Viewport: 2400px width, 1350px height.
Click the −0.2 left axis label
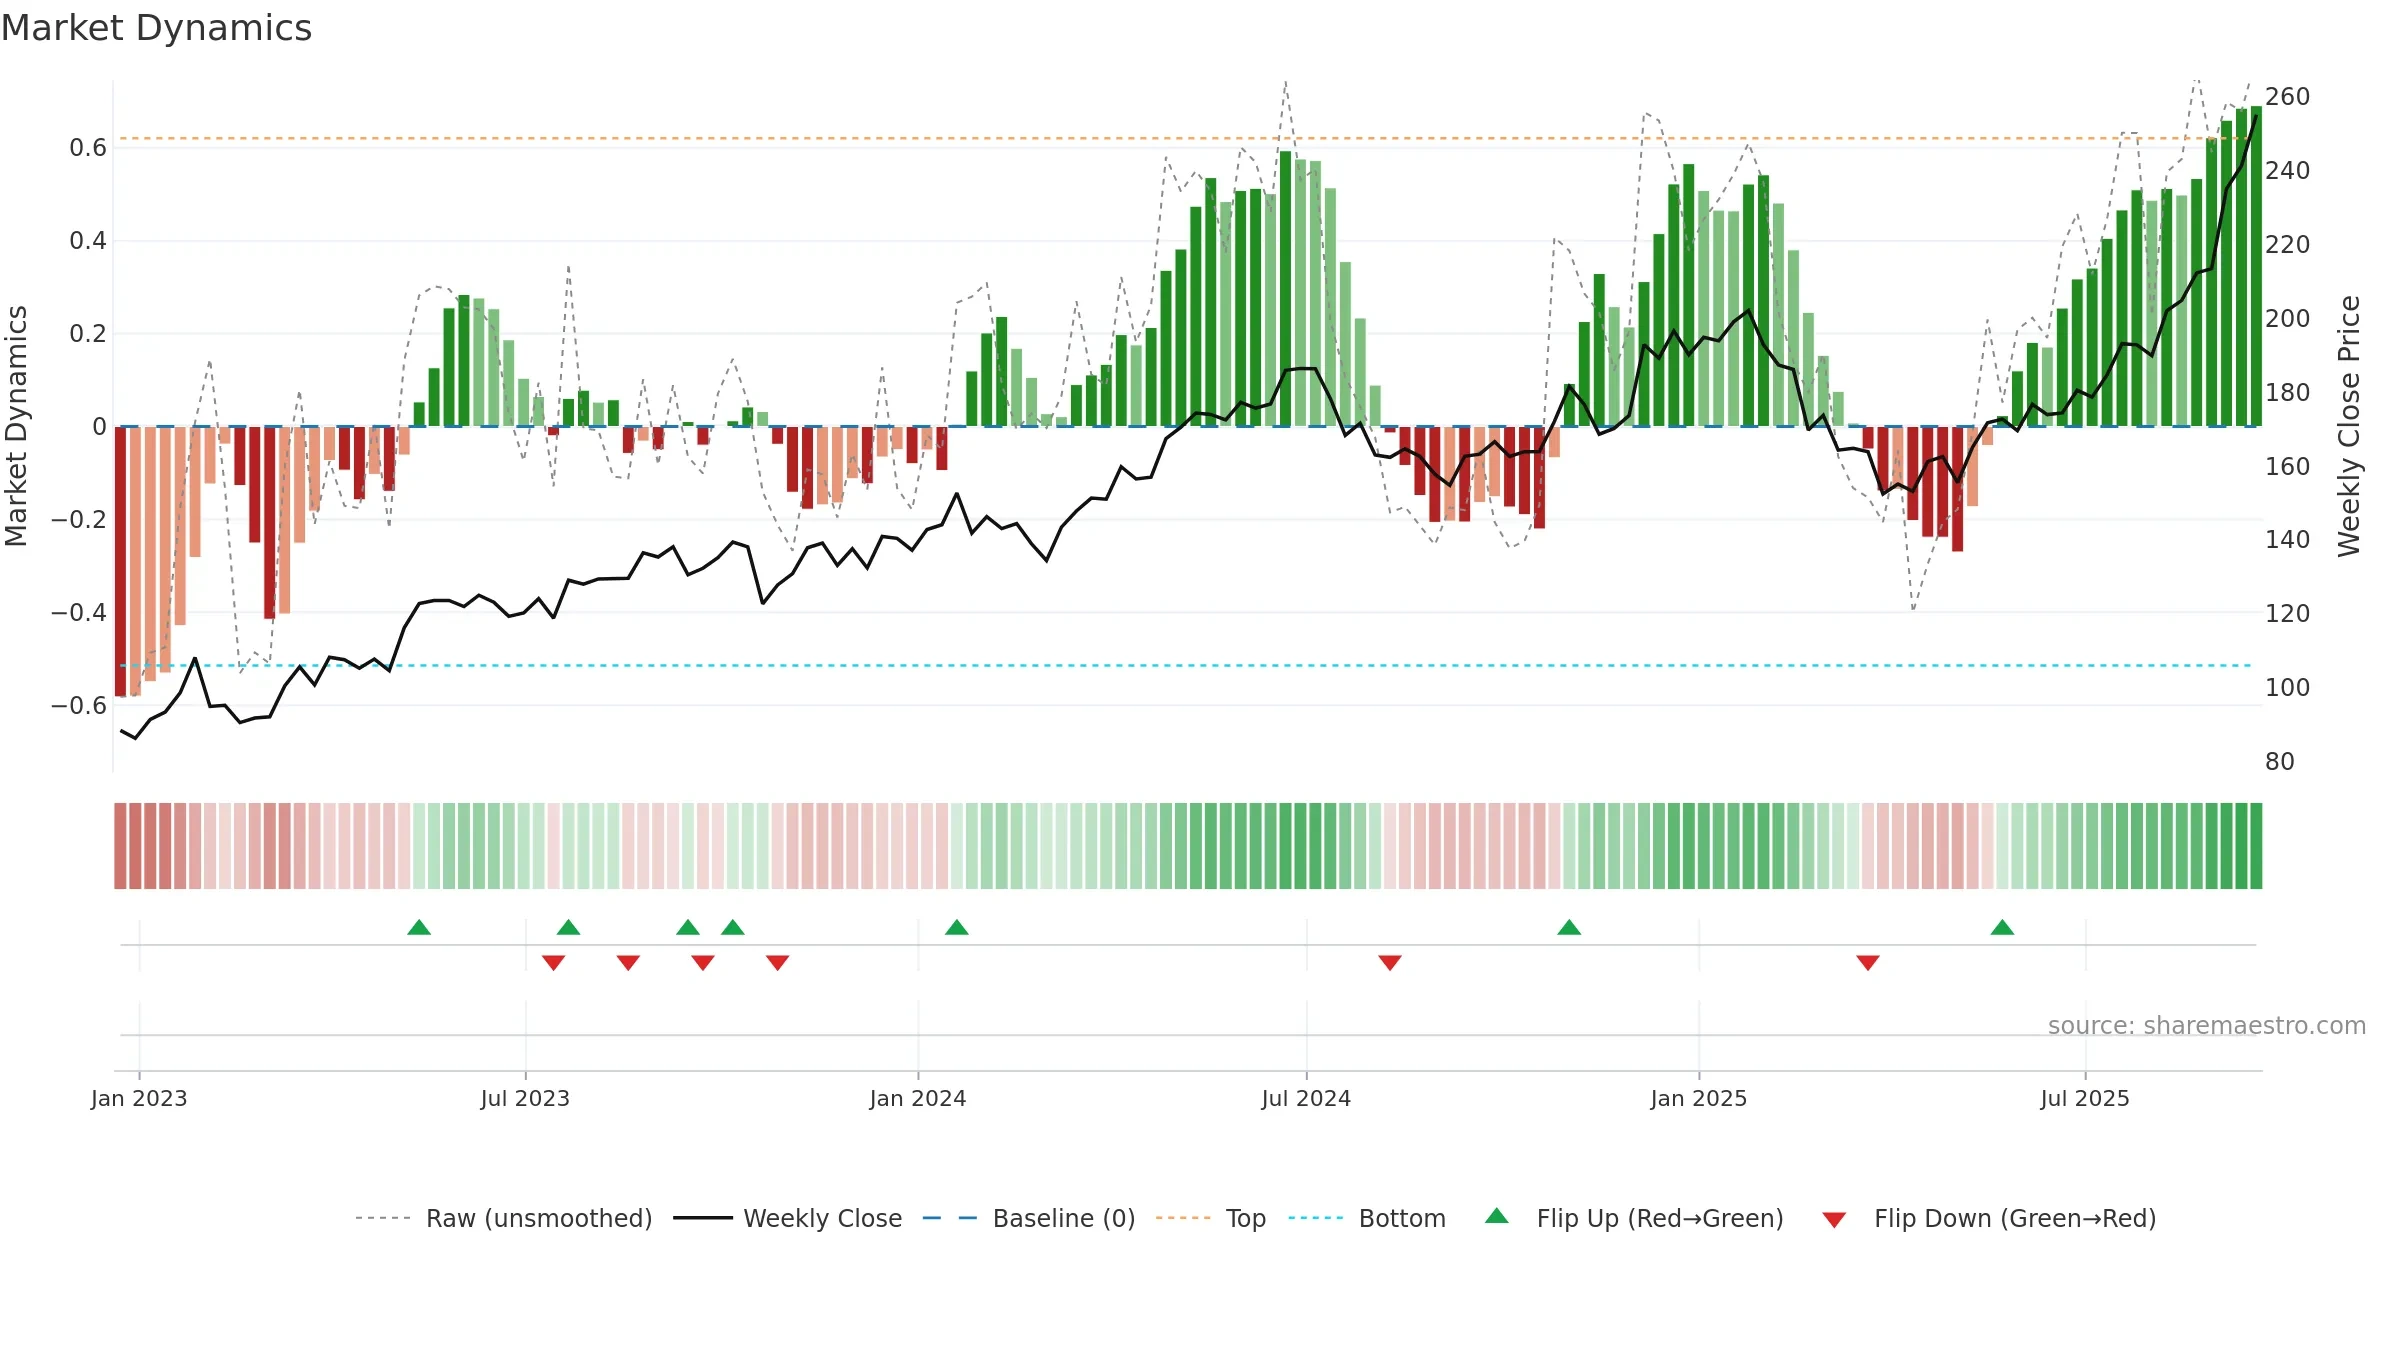coord(79,520)
